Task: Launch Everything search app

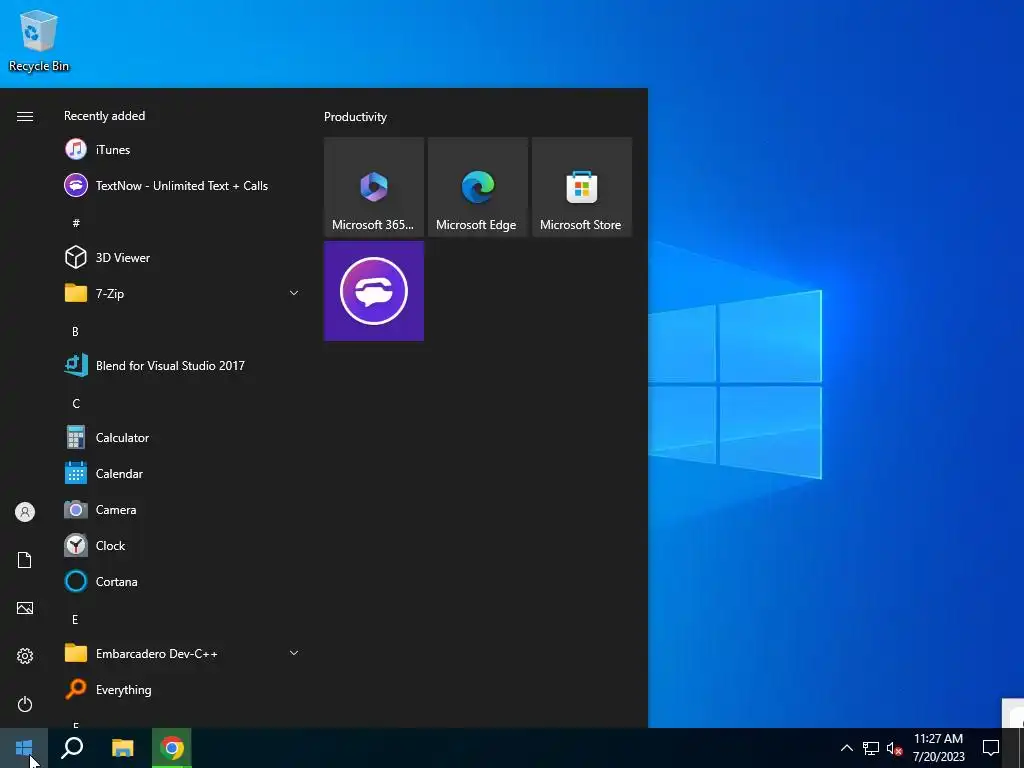Action: pos(182,690)
